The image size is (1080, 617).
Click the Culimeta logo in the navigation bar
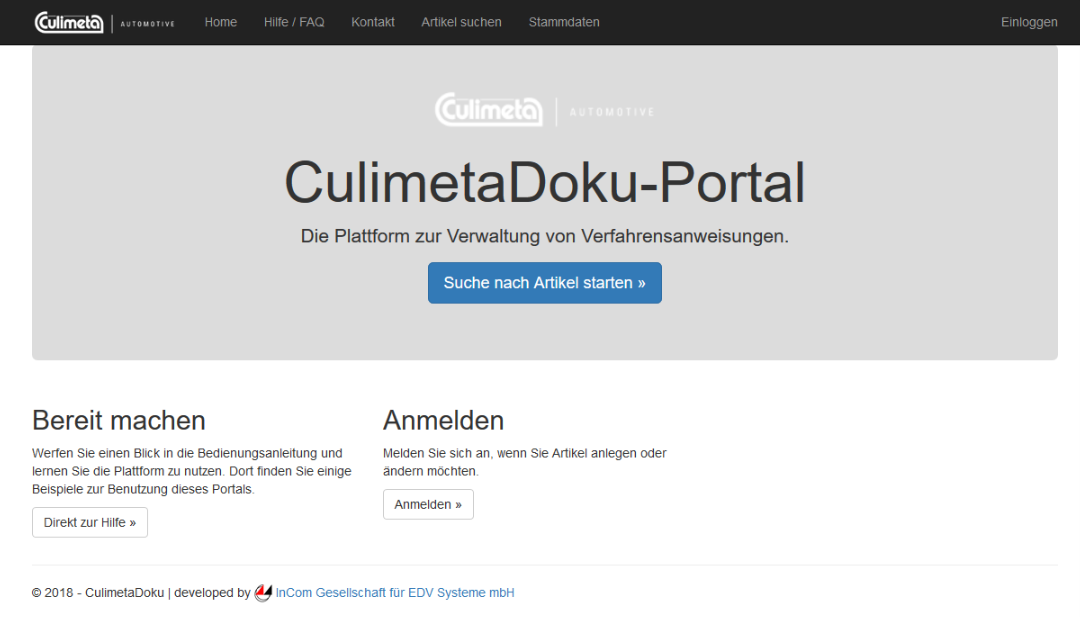coord(104,22)
